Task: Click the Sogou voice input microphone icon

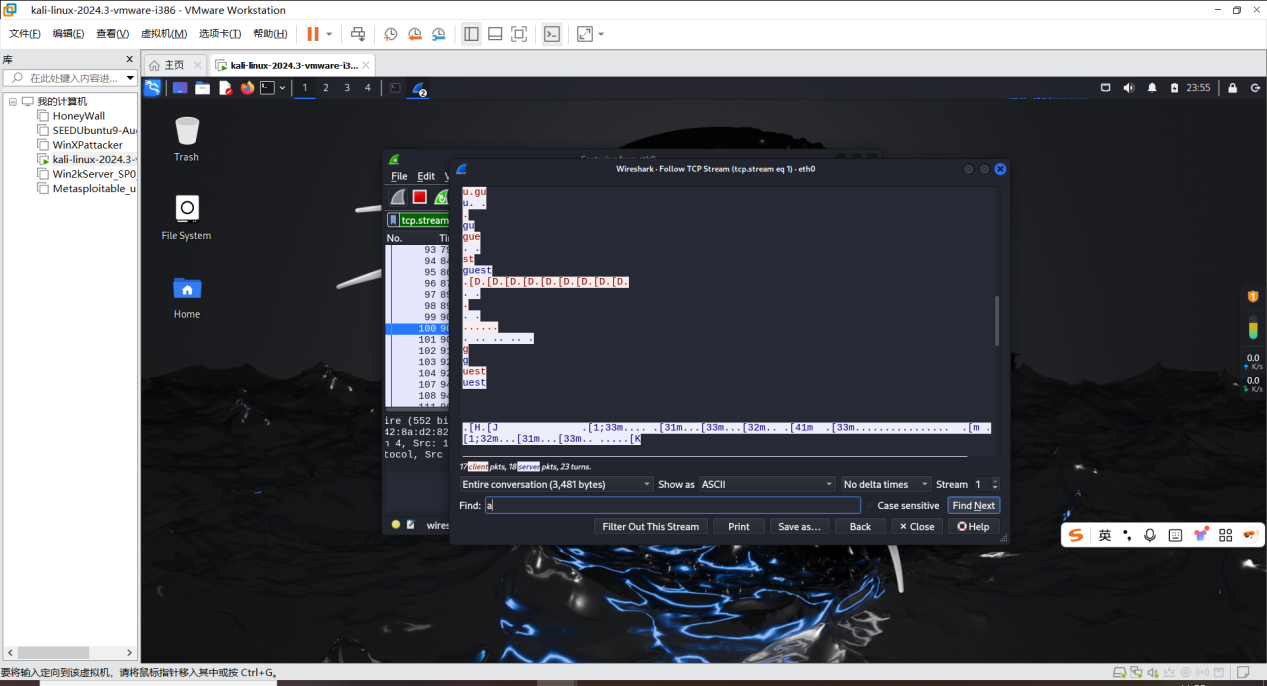Action: (x=1150, y=535)
